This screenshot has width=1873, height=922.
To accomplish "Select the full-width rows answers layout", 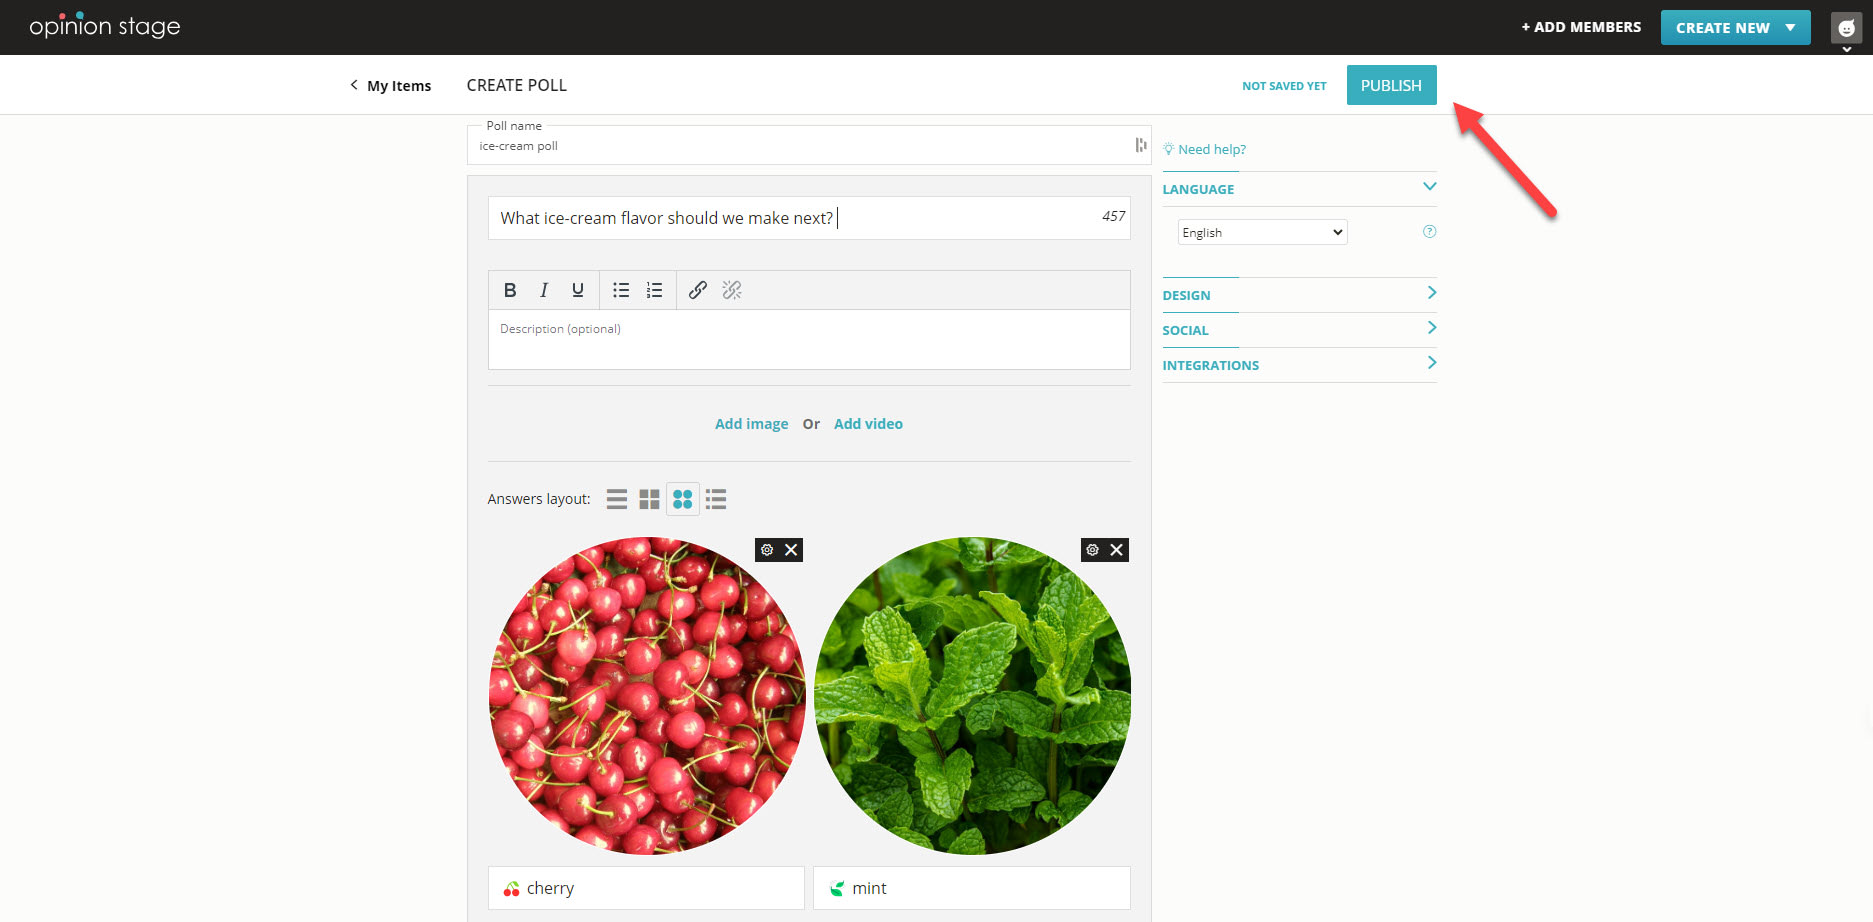I will (617, 499).
